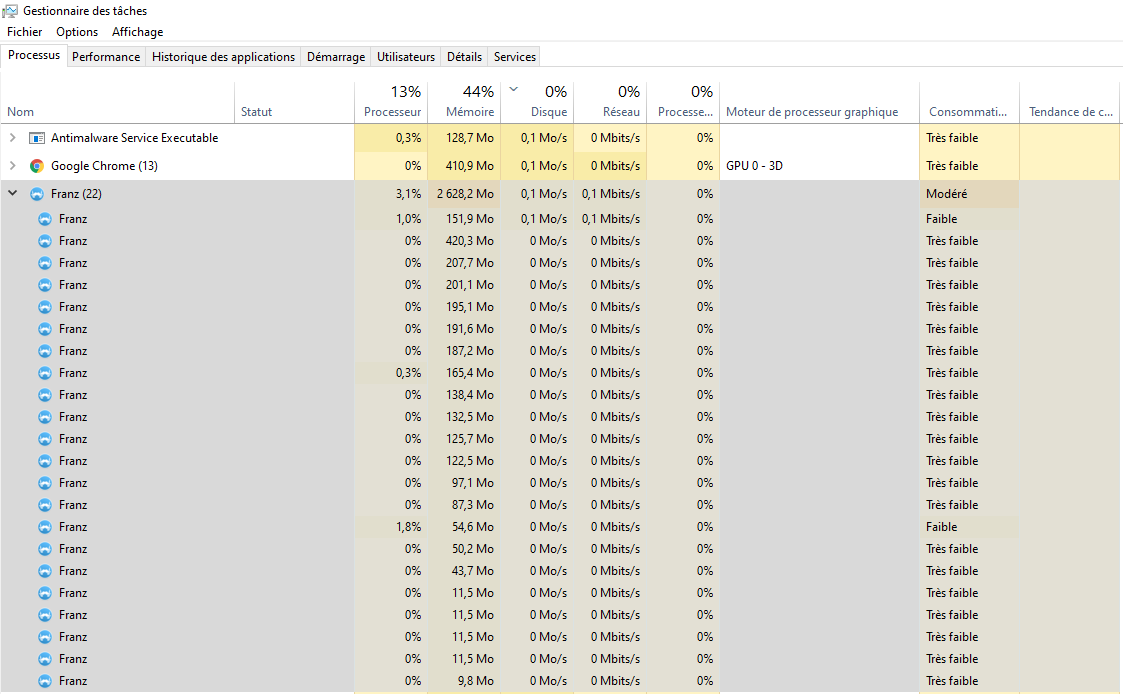1123x694 pixels.
Task: Click Franz icon in 191,6 Mo row
Action: 44,329
